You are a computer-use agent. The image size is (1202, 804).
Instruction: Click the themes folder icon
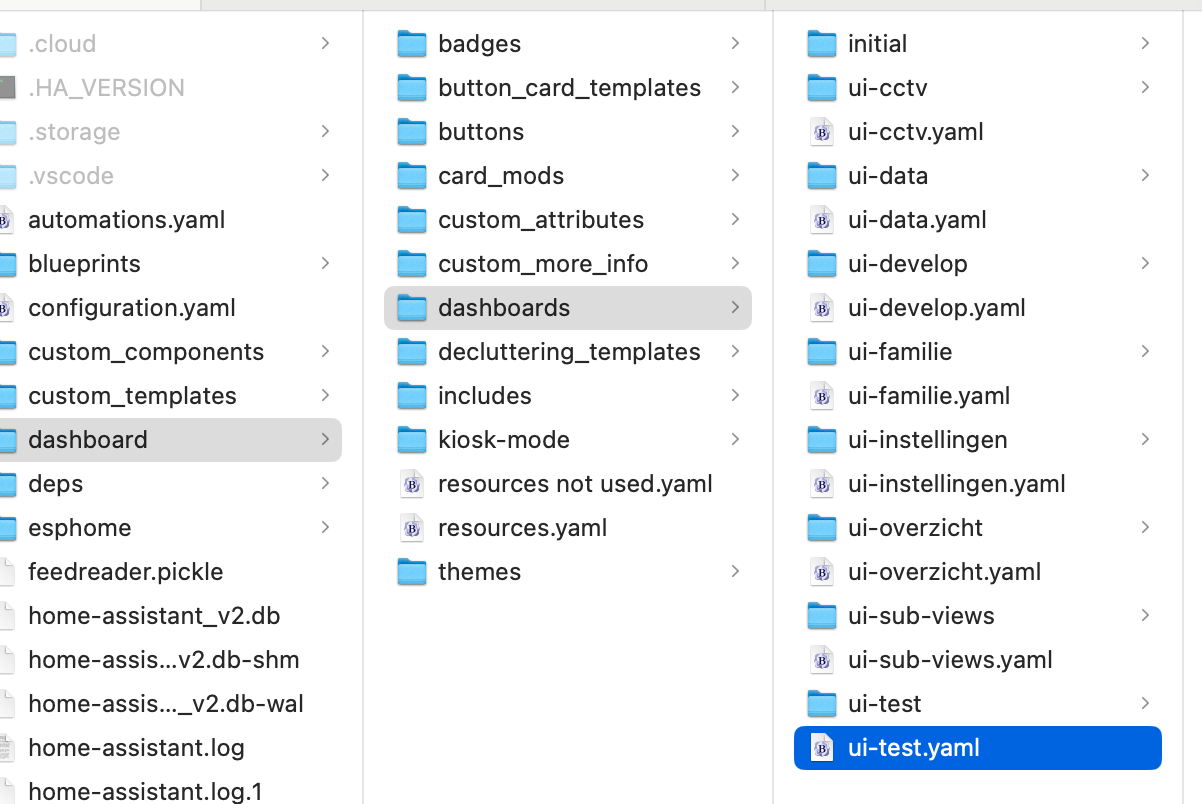411,572
